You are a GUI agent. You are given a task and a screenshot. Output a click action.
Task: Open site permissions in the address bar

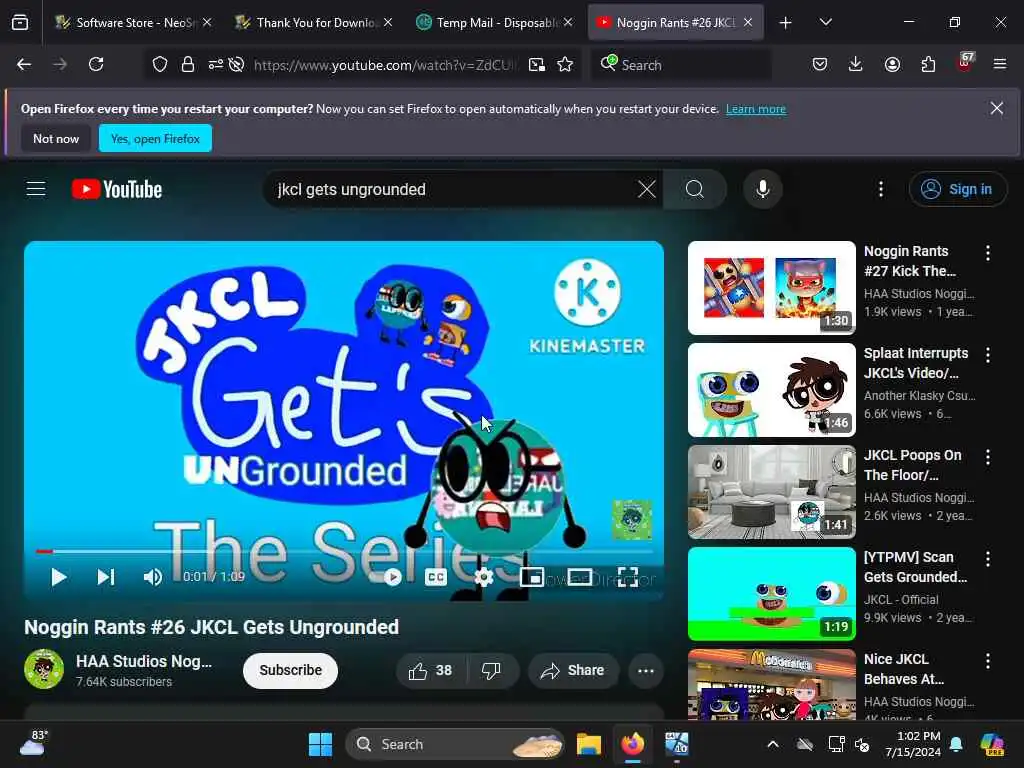coord(216,64)
